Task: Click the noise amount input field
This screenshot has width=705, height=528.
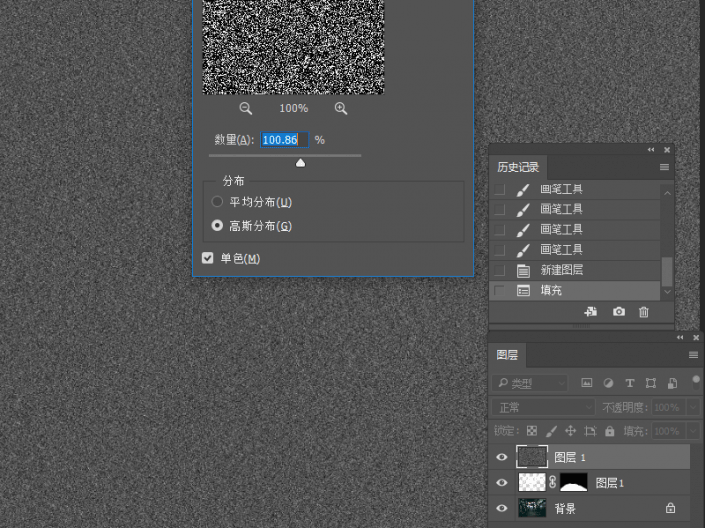Action: coord(285,140)
